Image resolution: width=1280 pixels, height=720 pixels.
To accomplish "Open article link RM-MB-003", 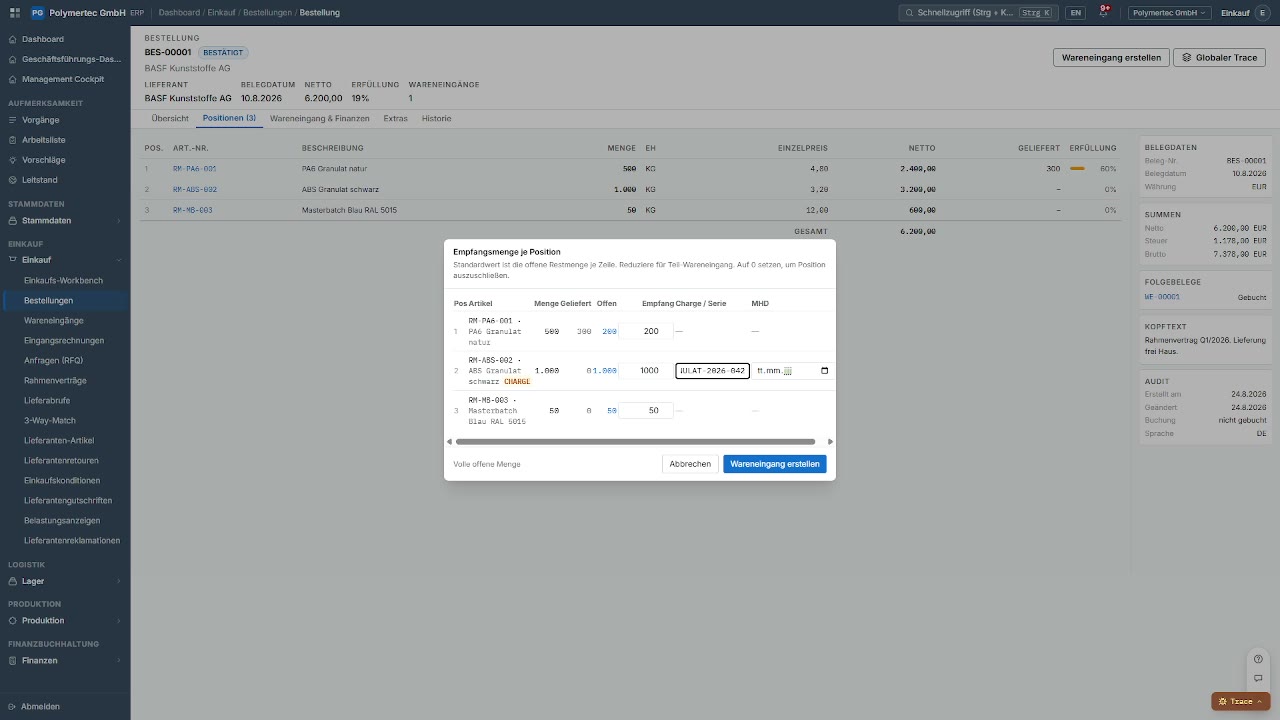I will point(192,210).
